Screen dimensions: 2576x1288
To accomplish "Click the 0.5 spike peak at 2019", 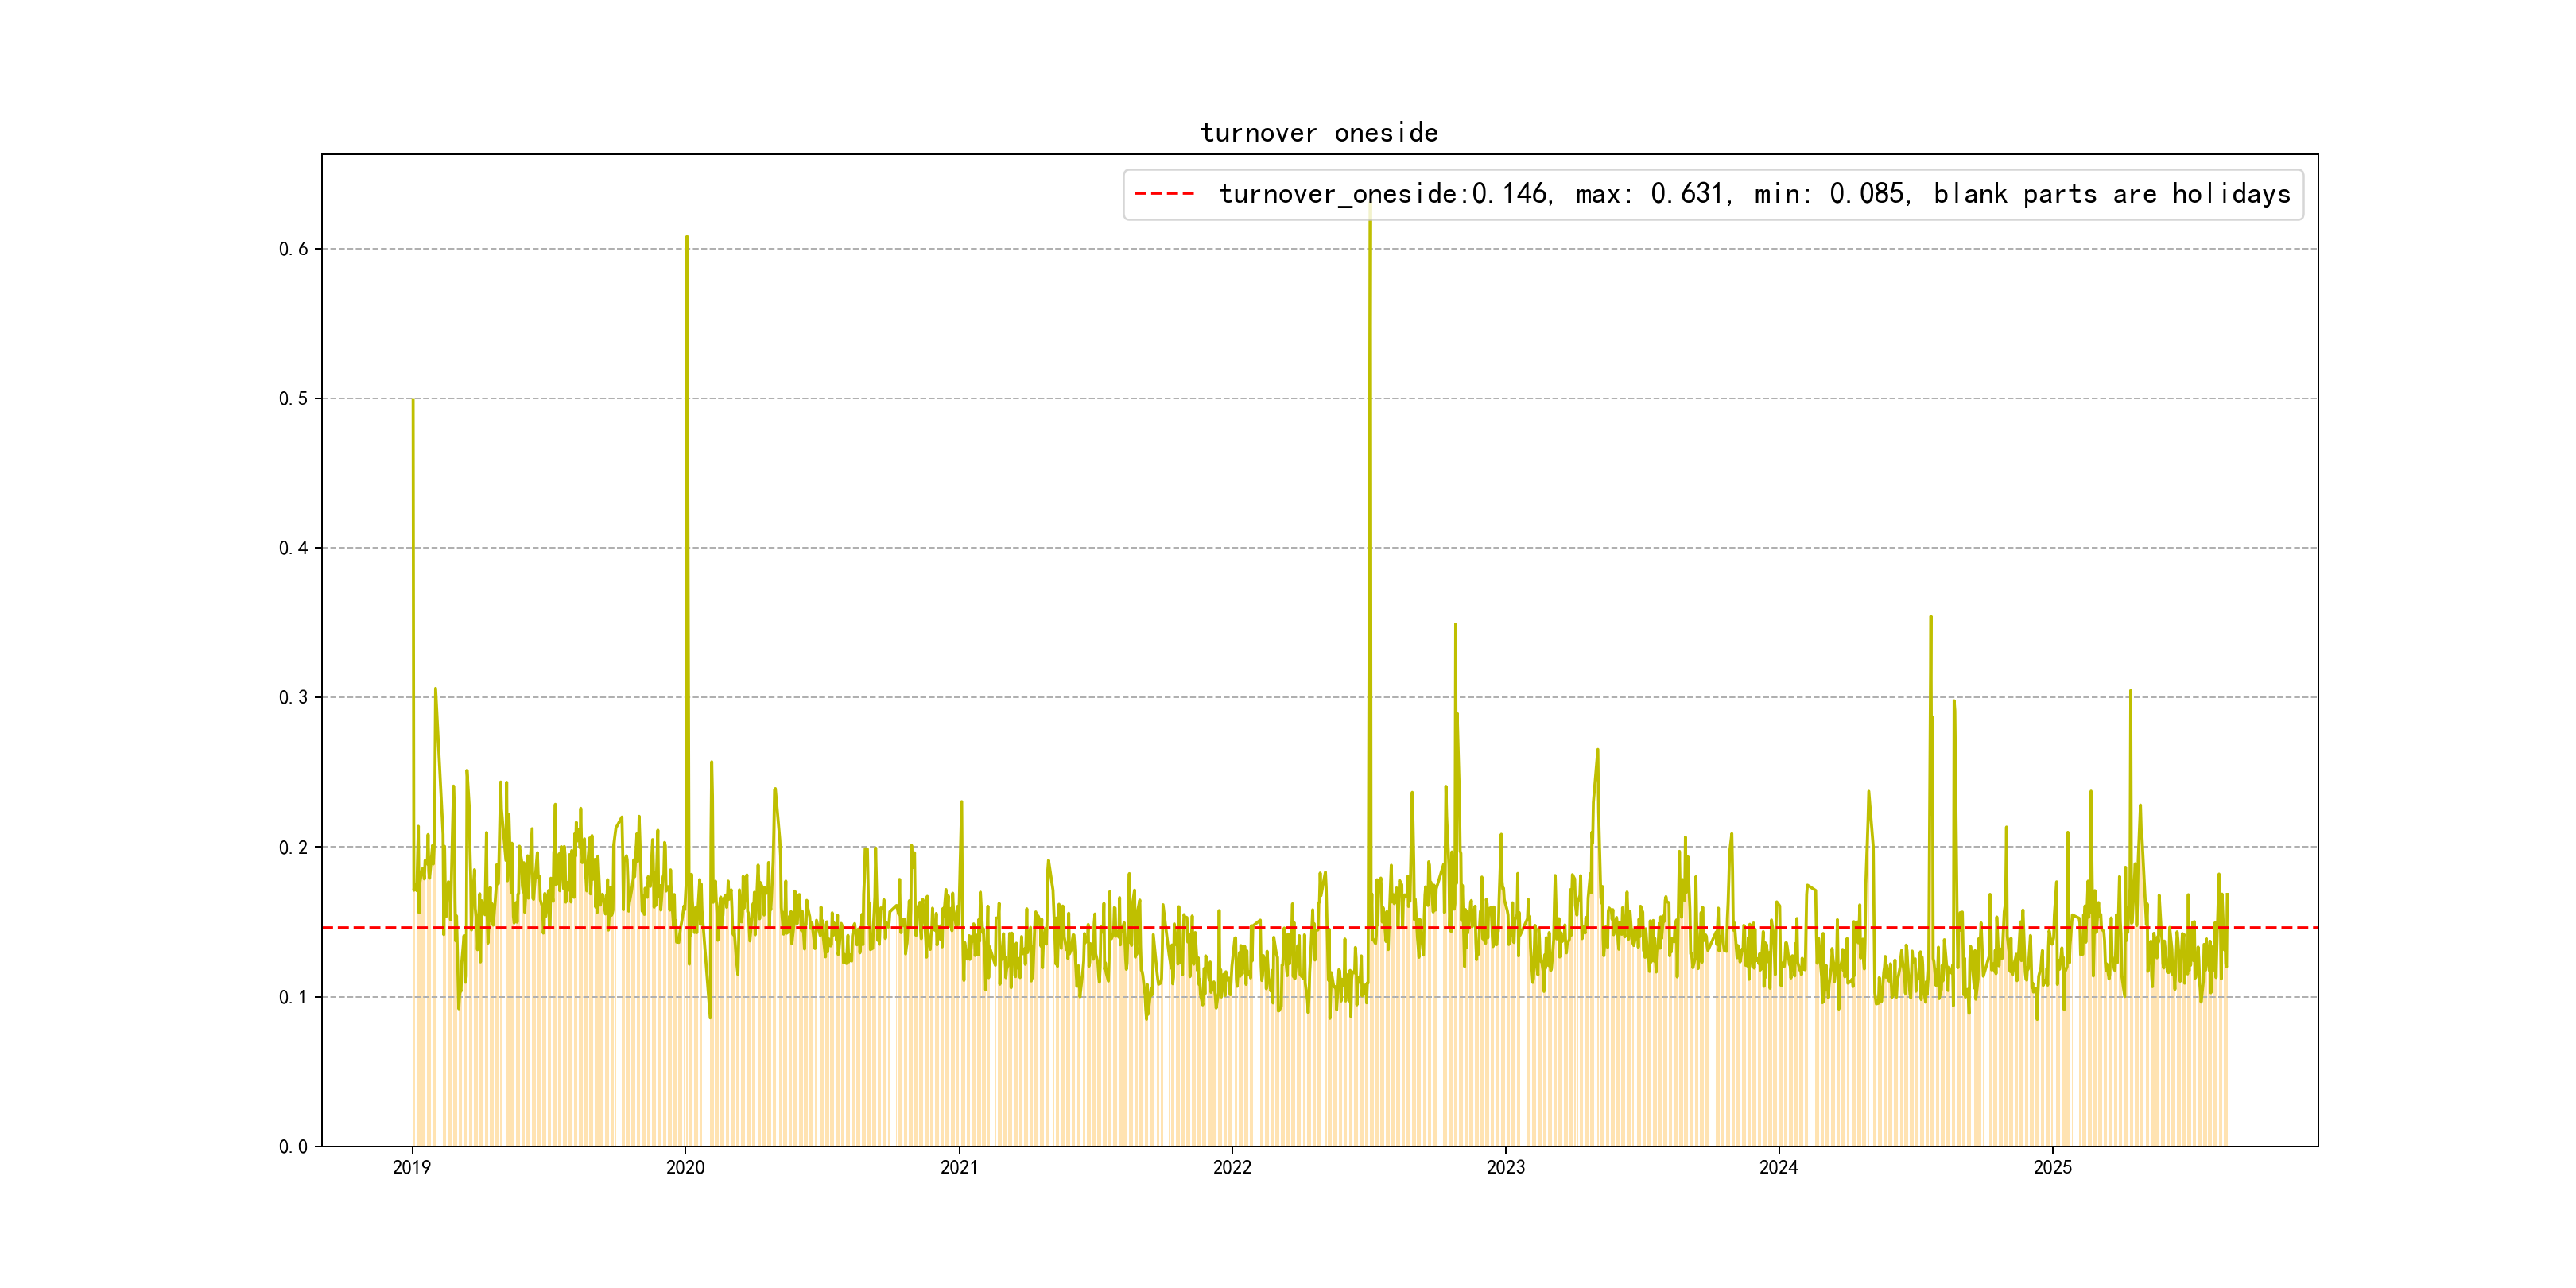I will 413,401.
